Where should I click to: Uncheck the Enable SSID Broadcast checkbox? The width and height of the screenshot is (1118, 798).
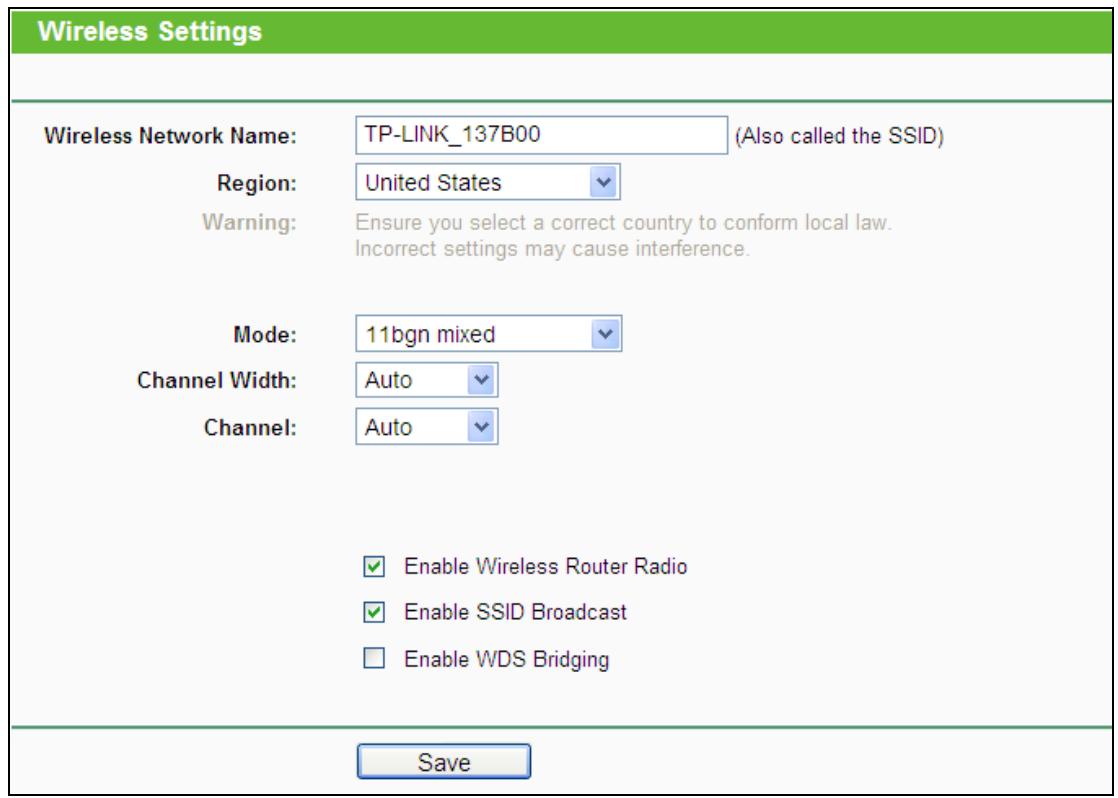(x=374, y=613)
